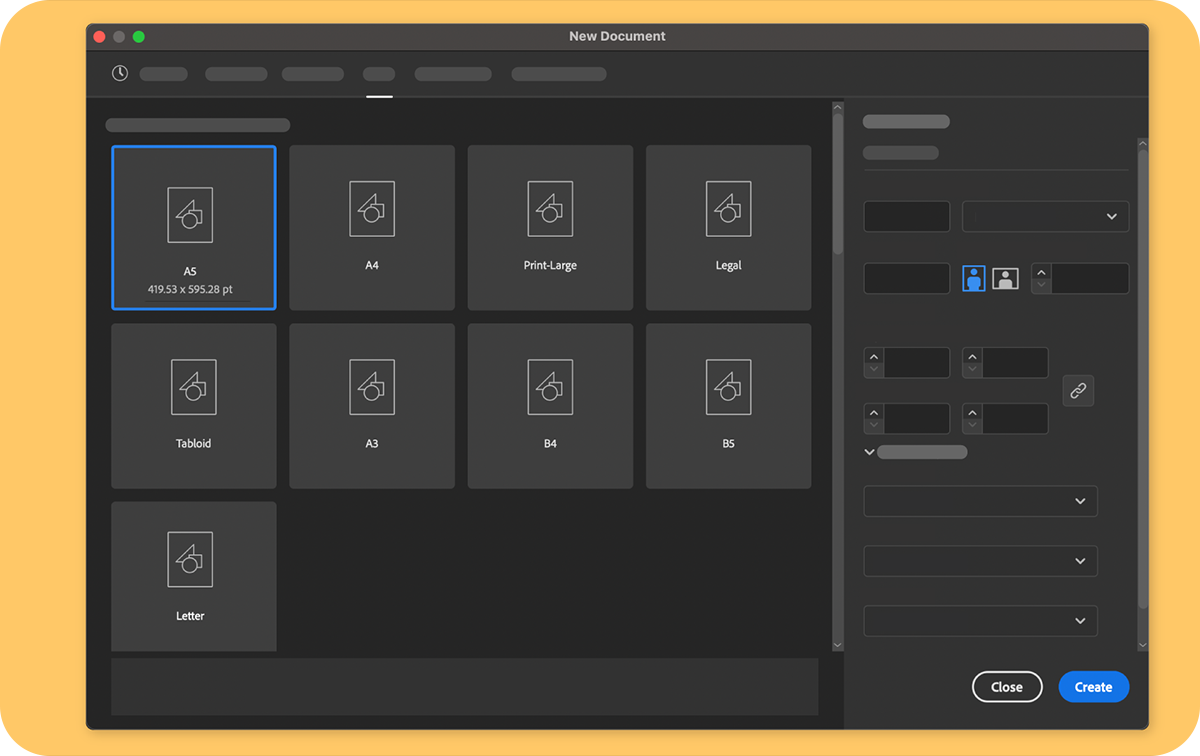Image resolution: width=1200 pixels, height=756 pixels.
Task: Select the B4 preset
Action: pos(549,405)
